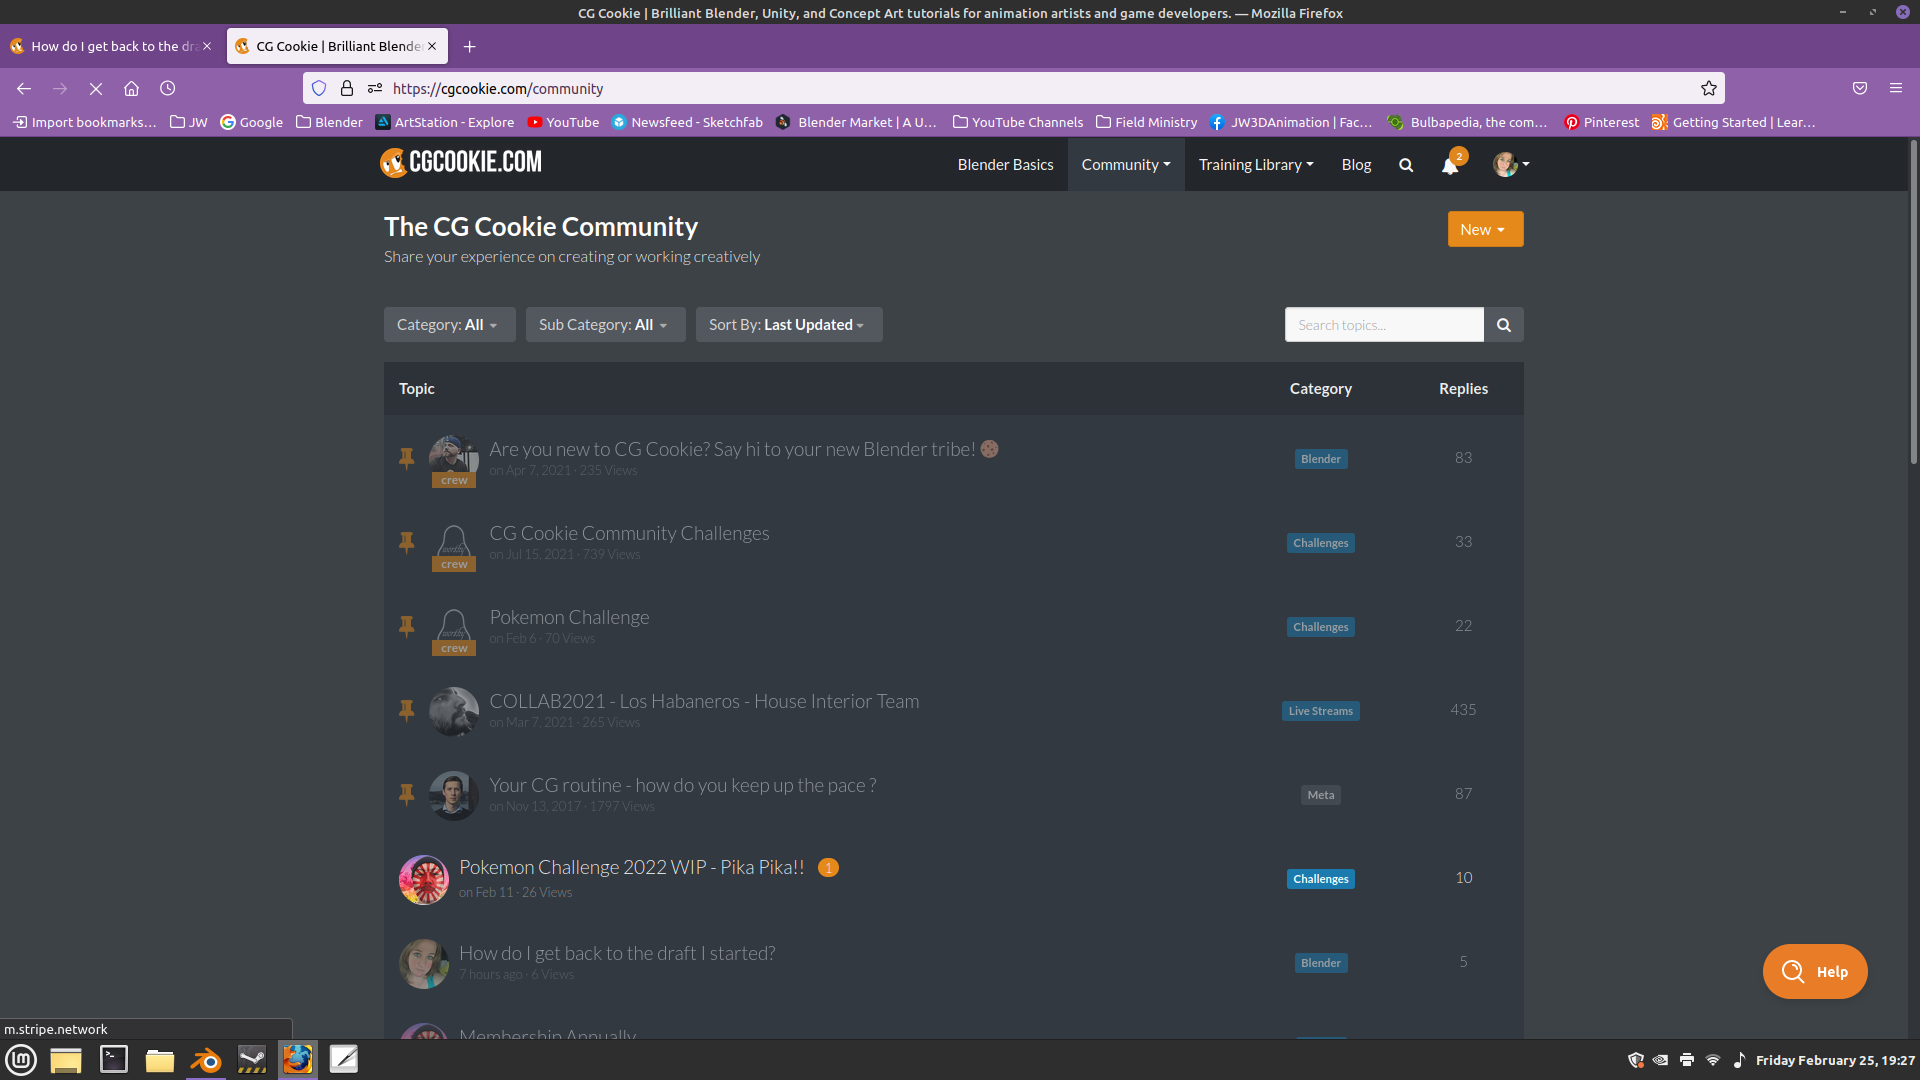Open Pokemon Challenge 2022 WIP topic
1920x1080 pixels.
click(x=631, y=868)
